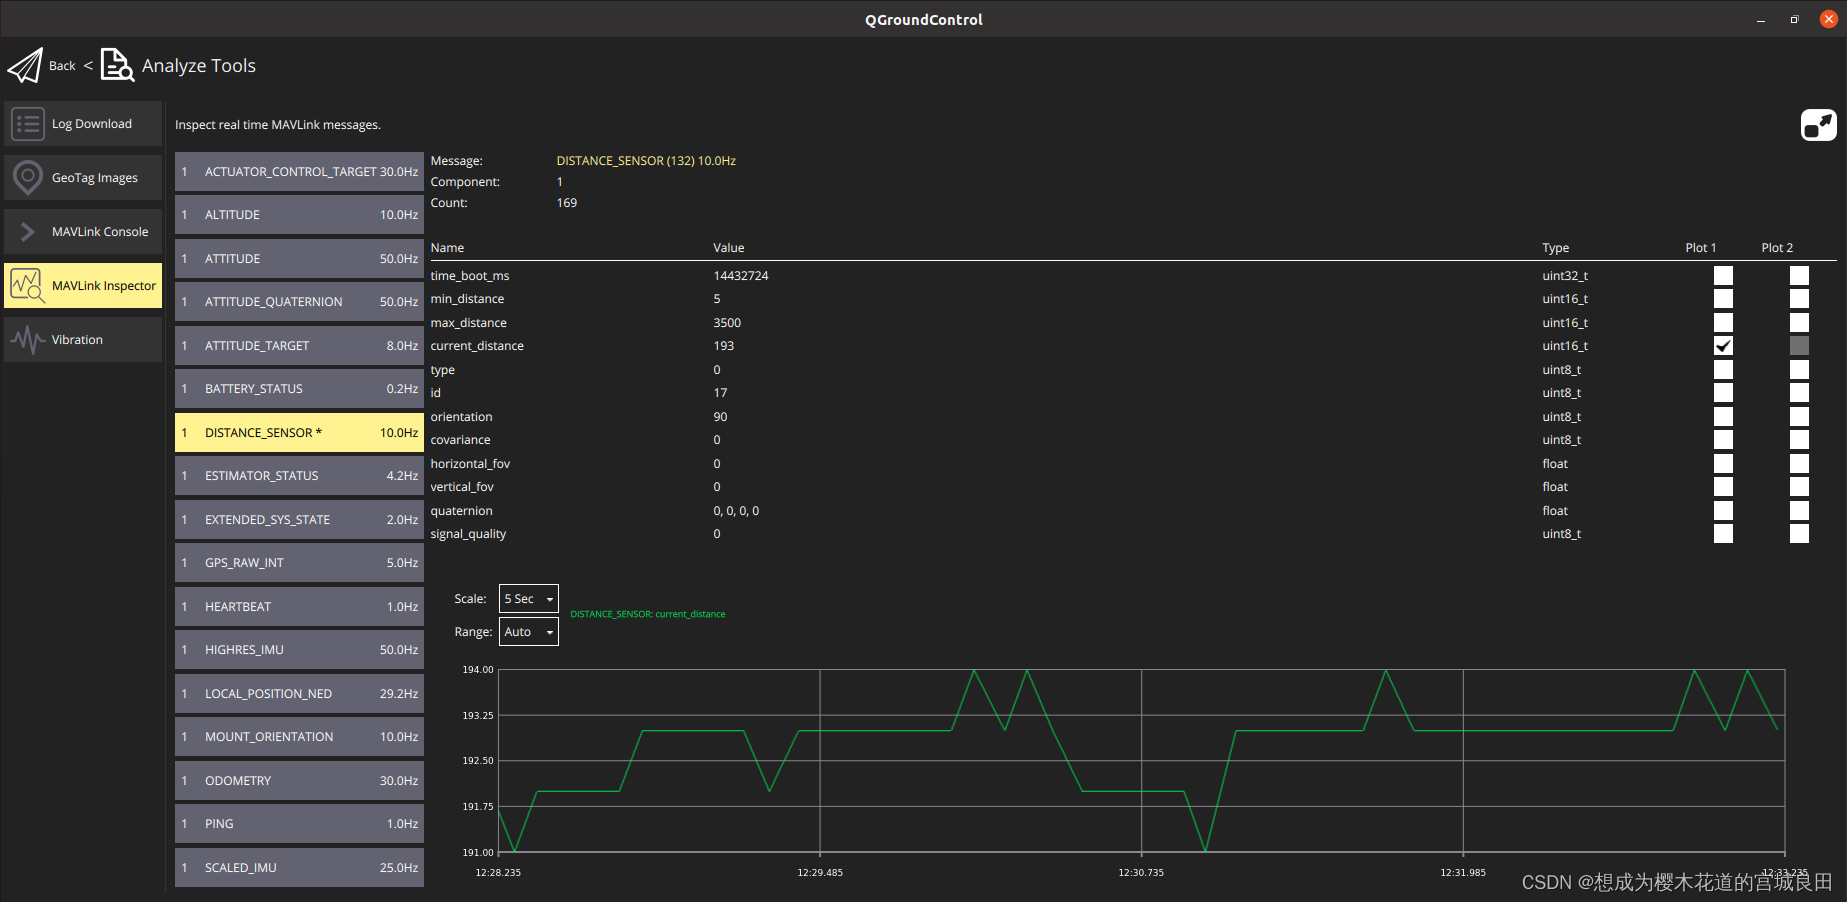Check Plot 1 for min_distance
This screenshot has height=902, width=1847.
(x=1723, y=299)
